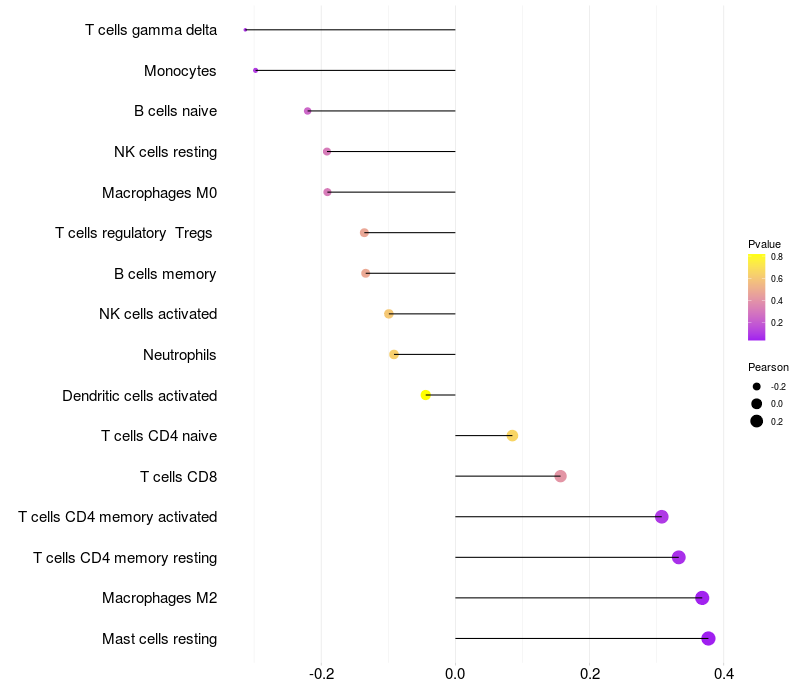Click the T cells gamma delta dot
The height and width of the screenshot is (700, 800).
(245, 30)
